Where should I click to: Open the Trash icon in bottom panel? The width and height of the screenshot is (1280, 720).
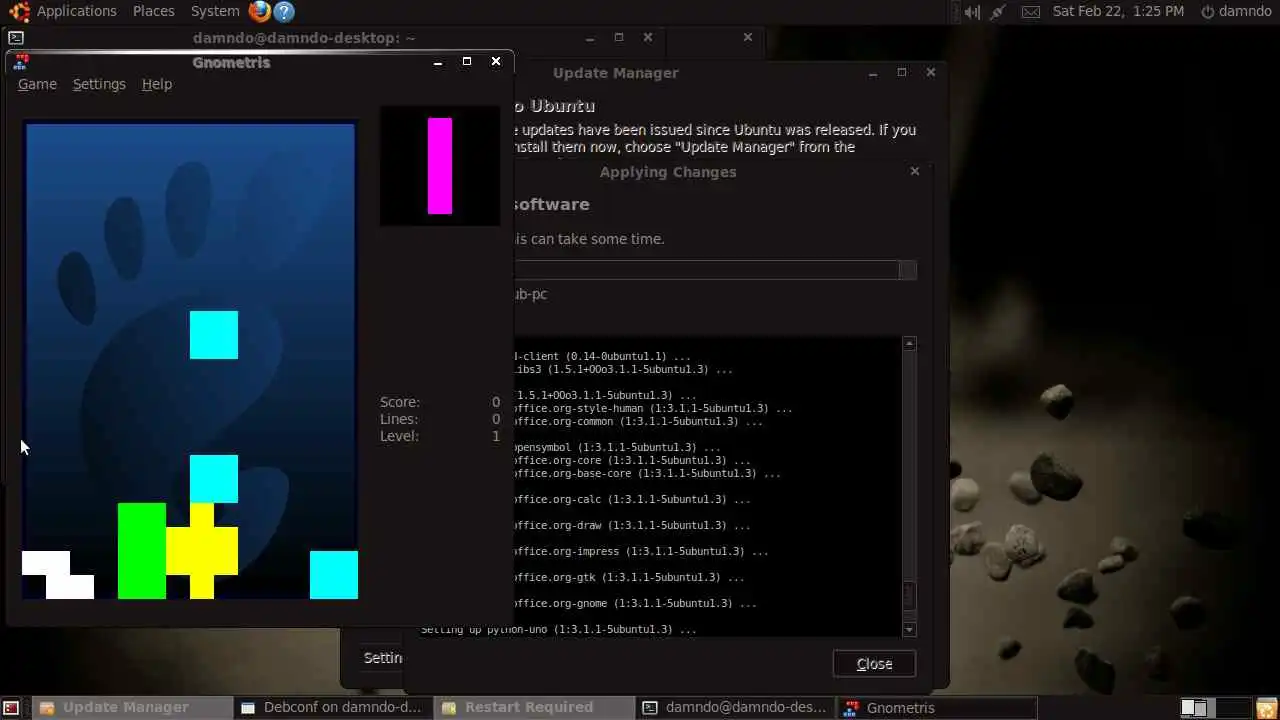pyautogui.click(x=1268, y=708)
